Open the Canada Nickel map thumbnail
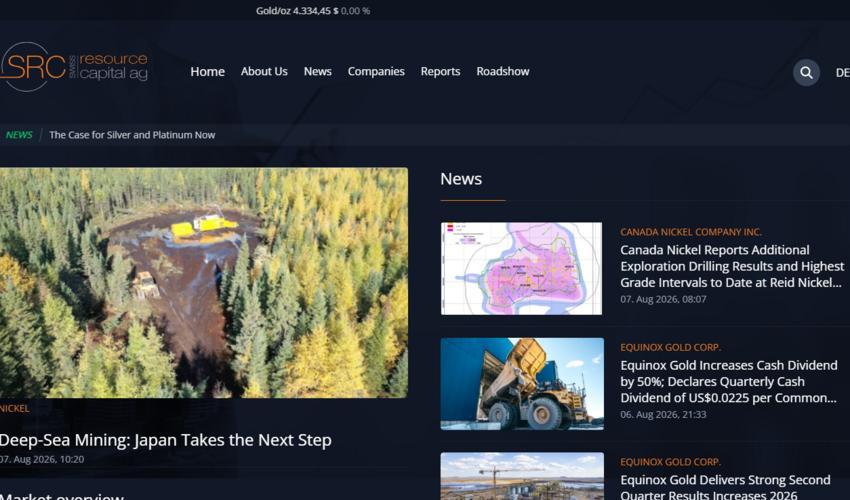 click(521, 268)
